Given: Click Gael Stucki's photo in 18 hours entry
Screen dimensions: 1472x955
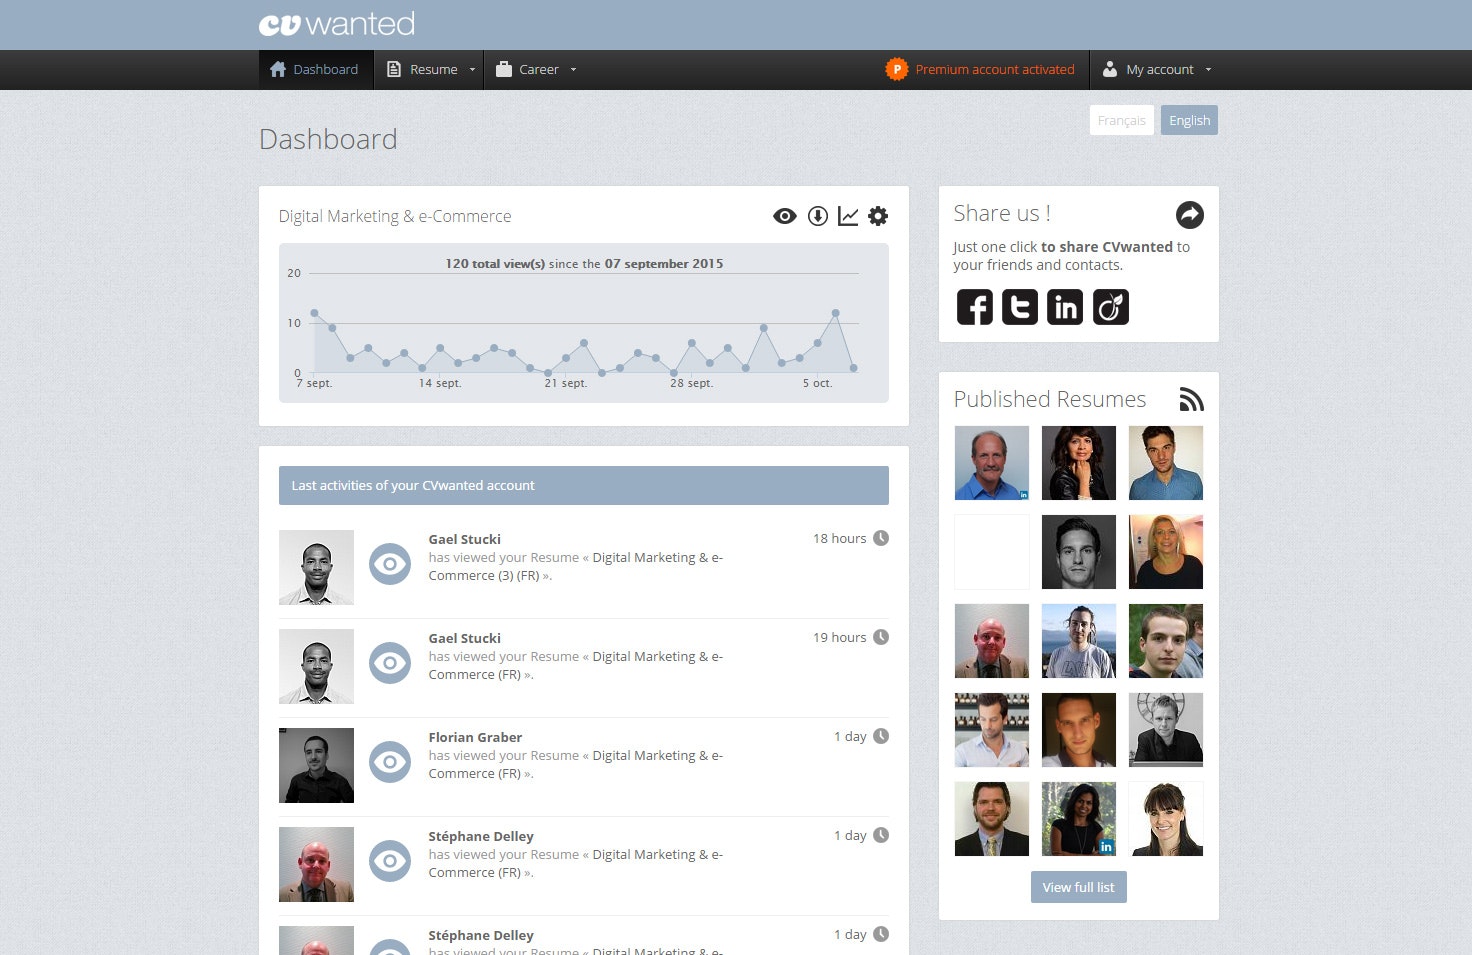Looking at the screenshot, I should [316, 567].
